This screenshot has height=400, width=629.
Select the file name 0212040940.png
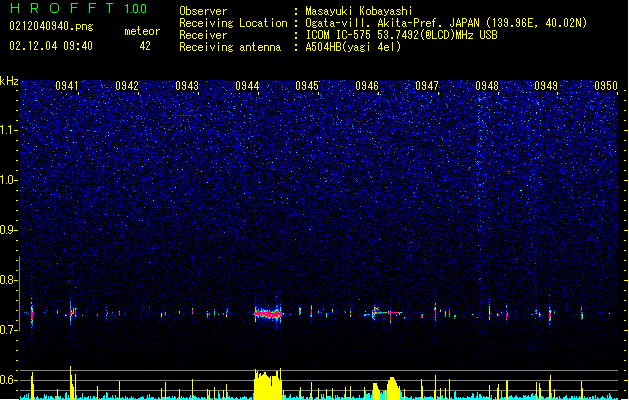(51, 26)
